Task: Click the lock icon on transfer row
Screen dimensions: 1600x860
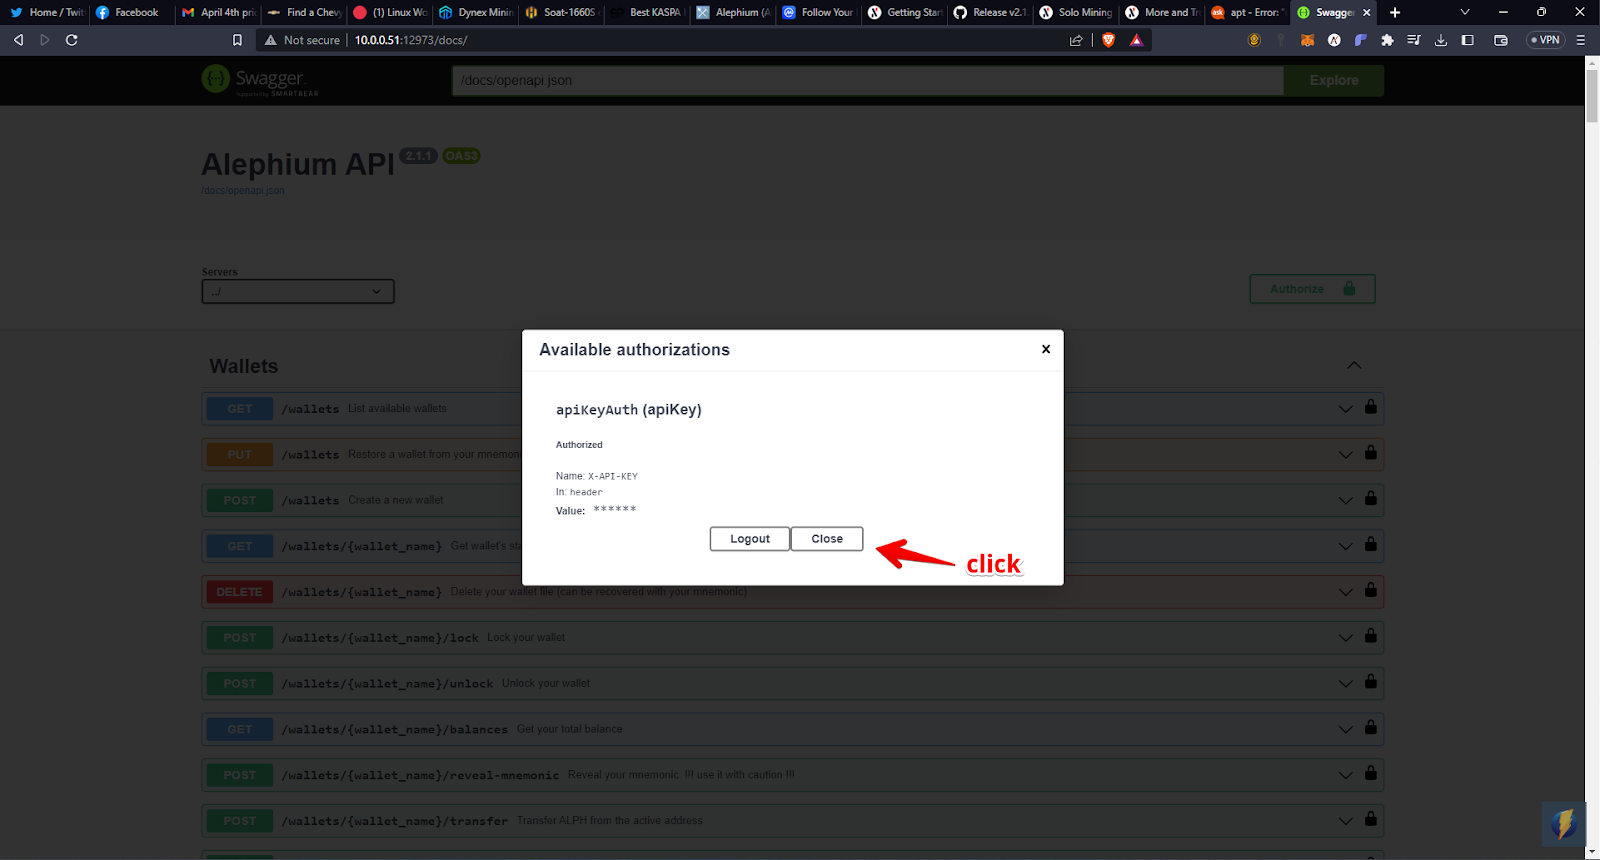Action: [1371, 818]
